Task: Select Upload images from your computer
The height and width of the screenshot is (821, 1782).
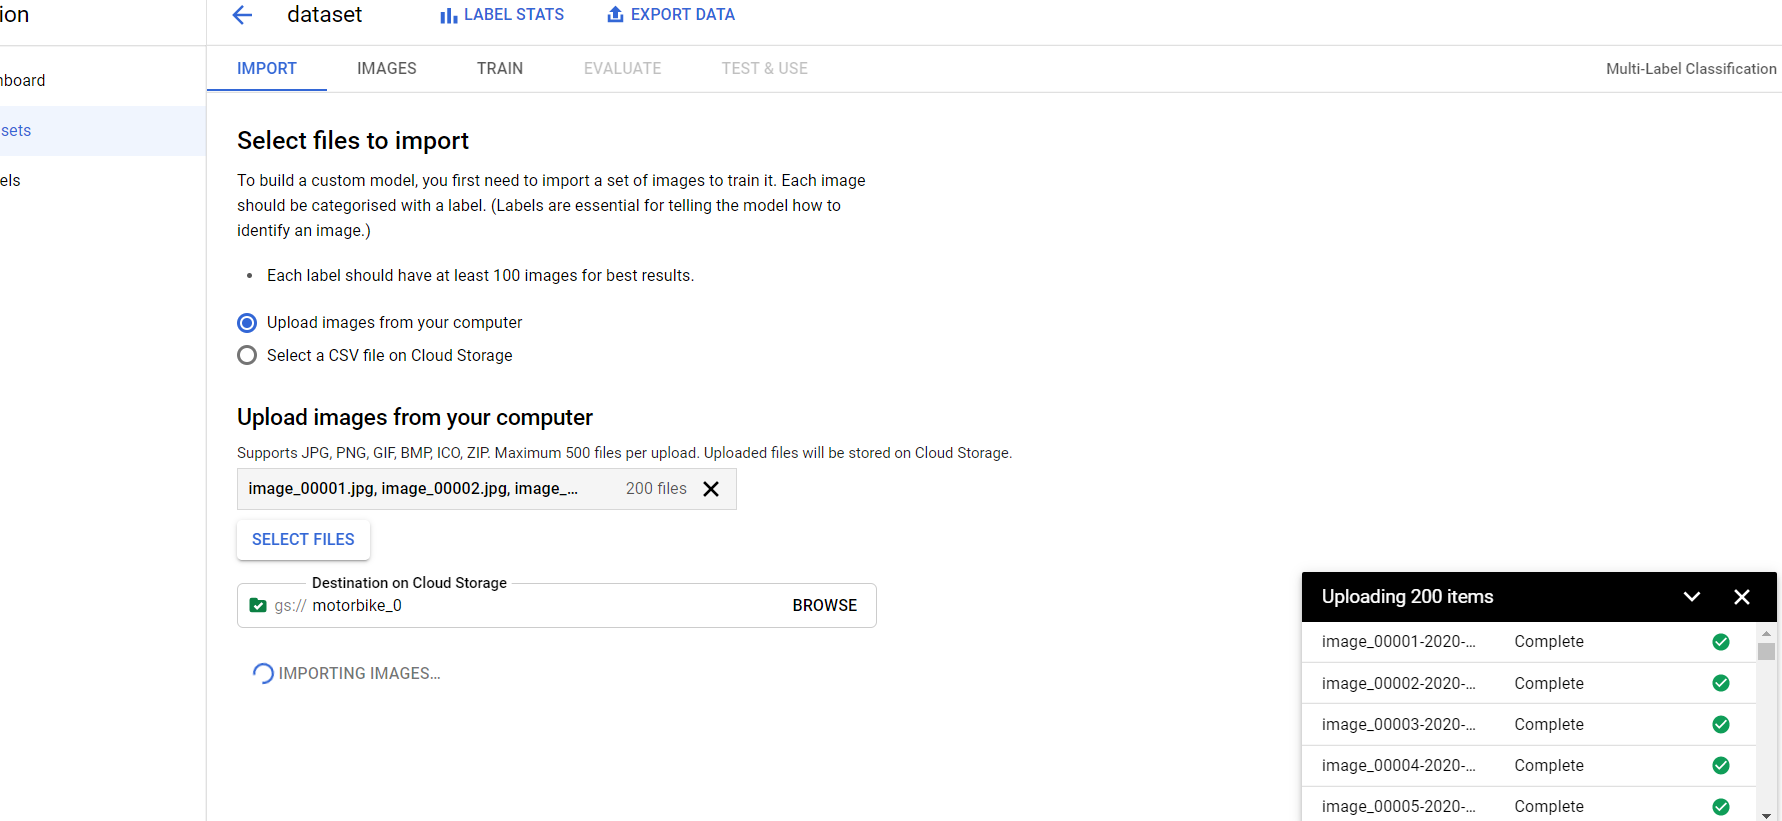Action: [247, 323]
